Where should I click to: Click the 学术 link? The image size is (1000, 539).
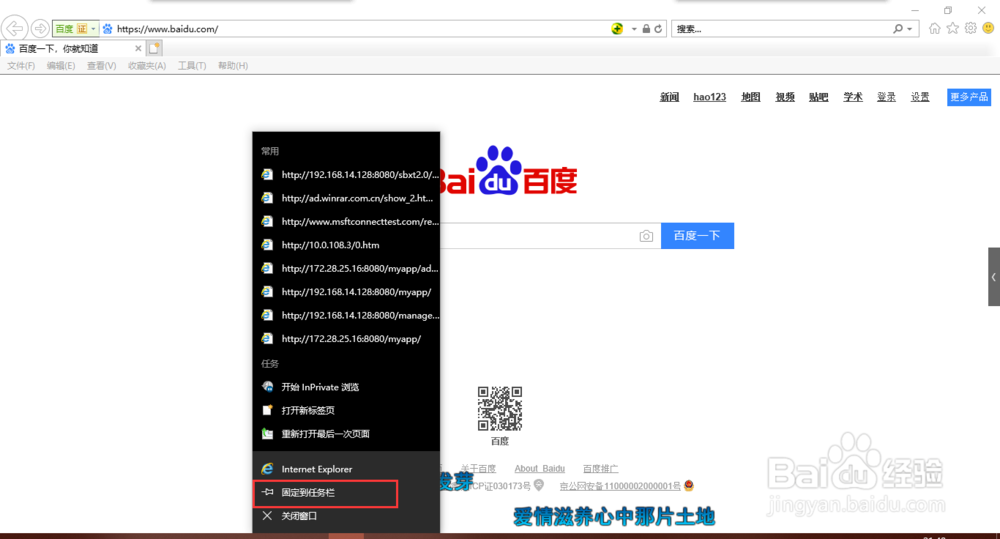tap(853, 97)
